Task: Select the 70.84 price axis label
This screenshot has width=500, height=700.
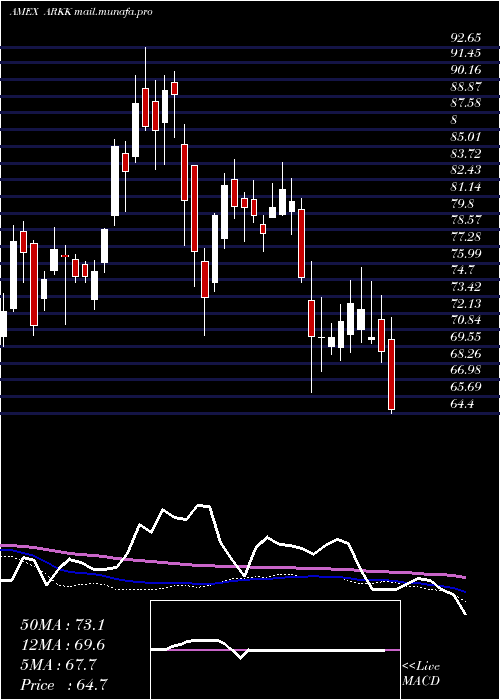Action: tap(466, 320)
